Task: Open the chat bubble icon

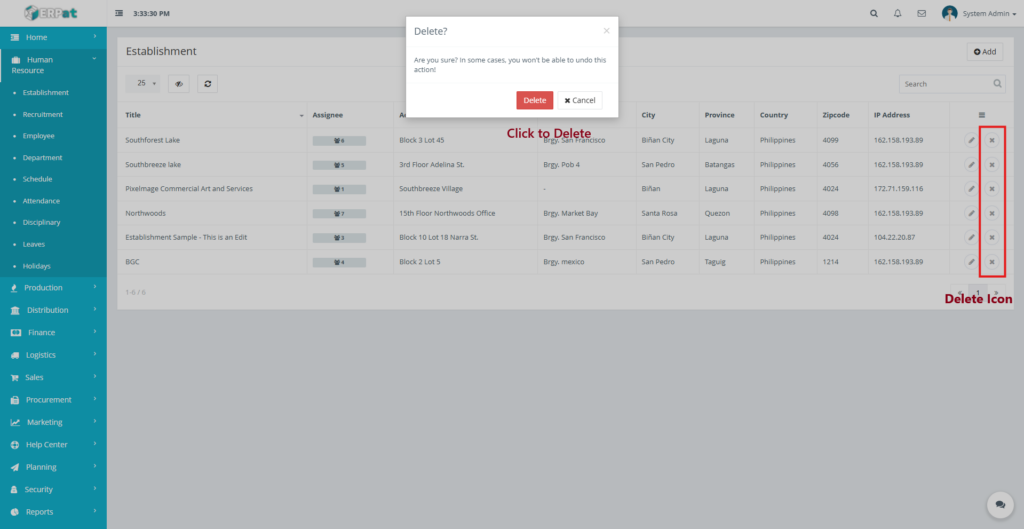Action: coord(1000,505)
